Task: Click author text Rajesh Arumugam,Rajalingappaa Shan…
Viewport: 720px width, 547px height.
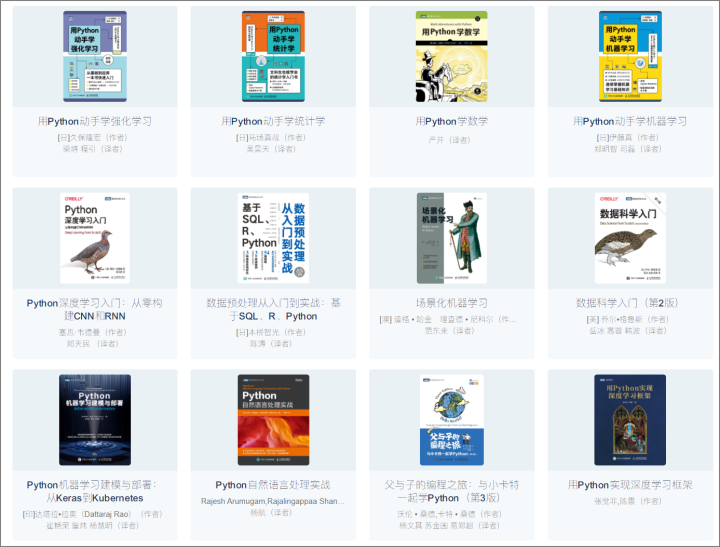Action: tap(273, 501)
